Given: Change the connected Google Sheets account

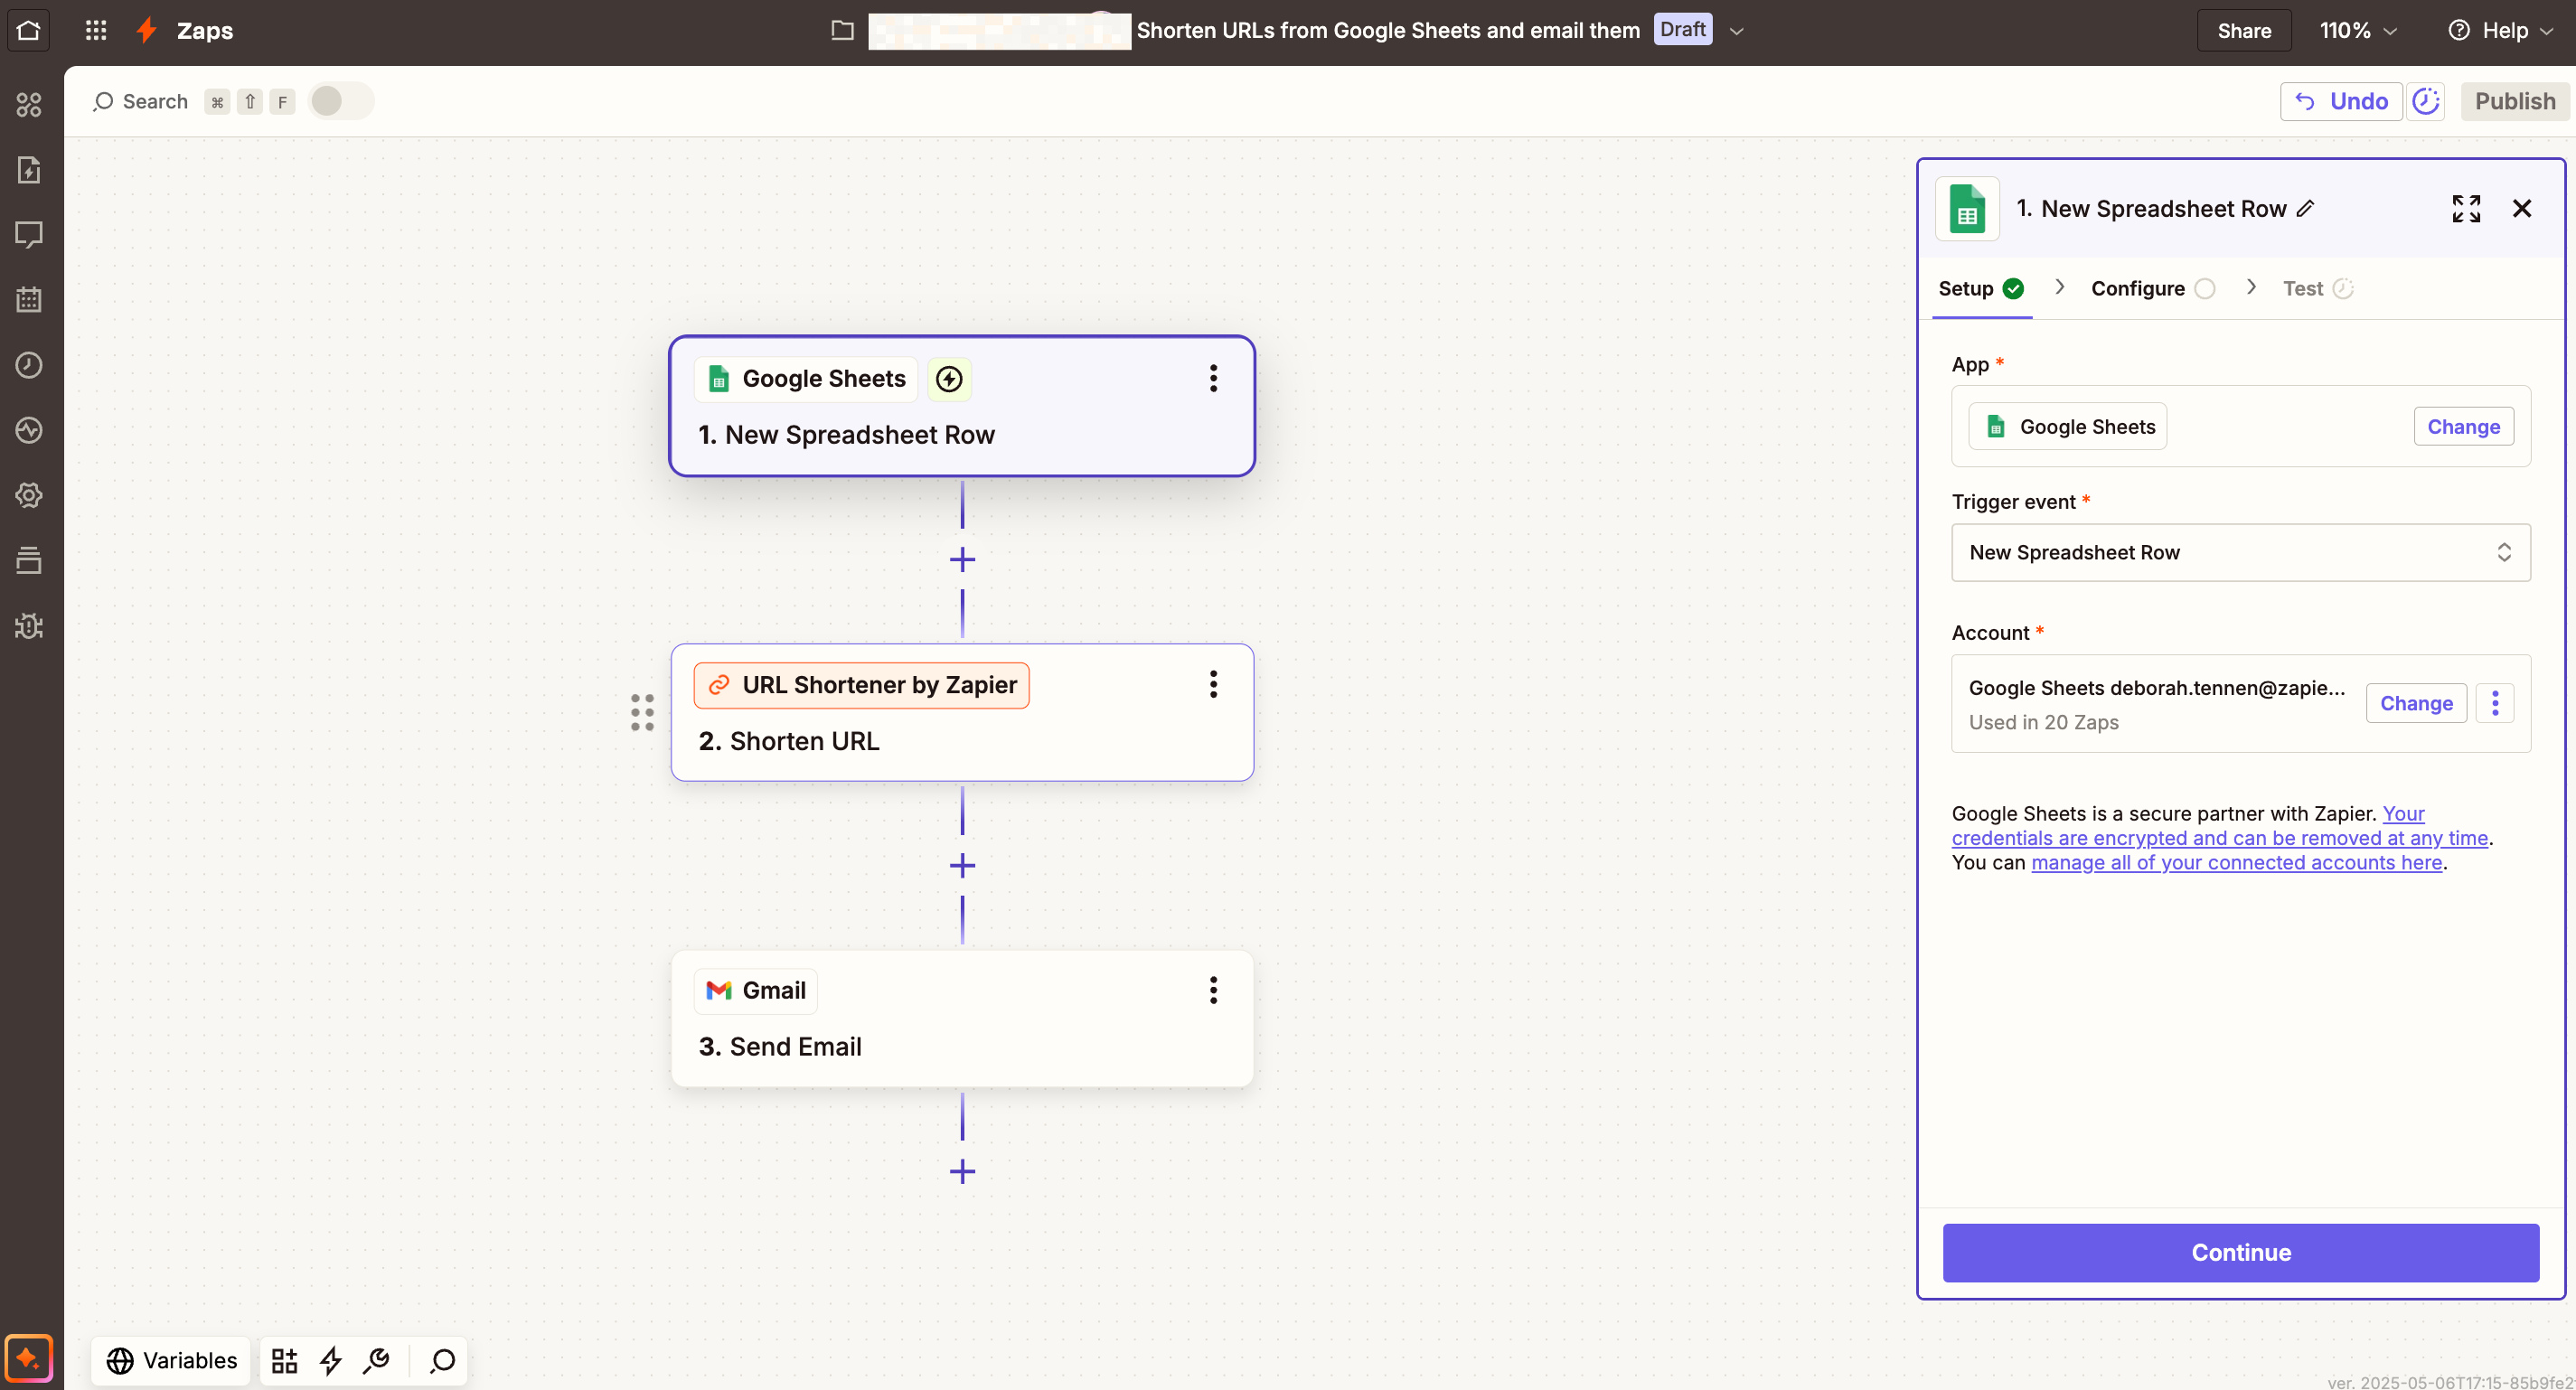Looking at the screenshot, I should point(2415,703).
